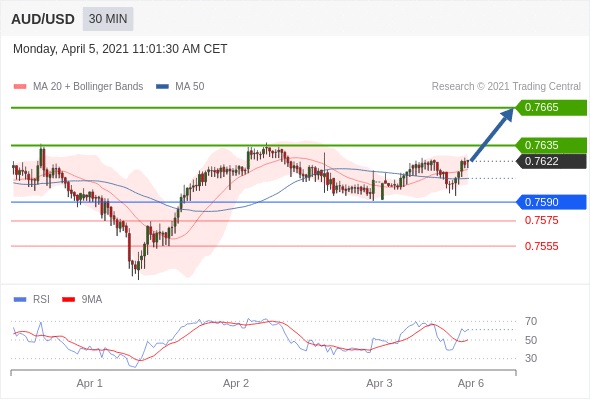Open the Research Trading Central copyright link
The image size is (590, 400).
pyautogui.click(x=506, y=87)
